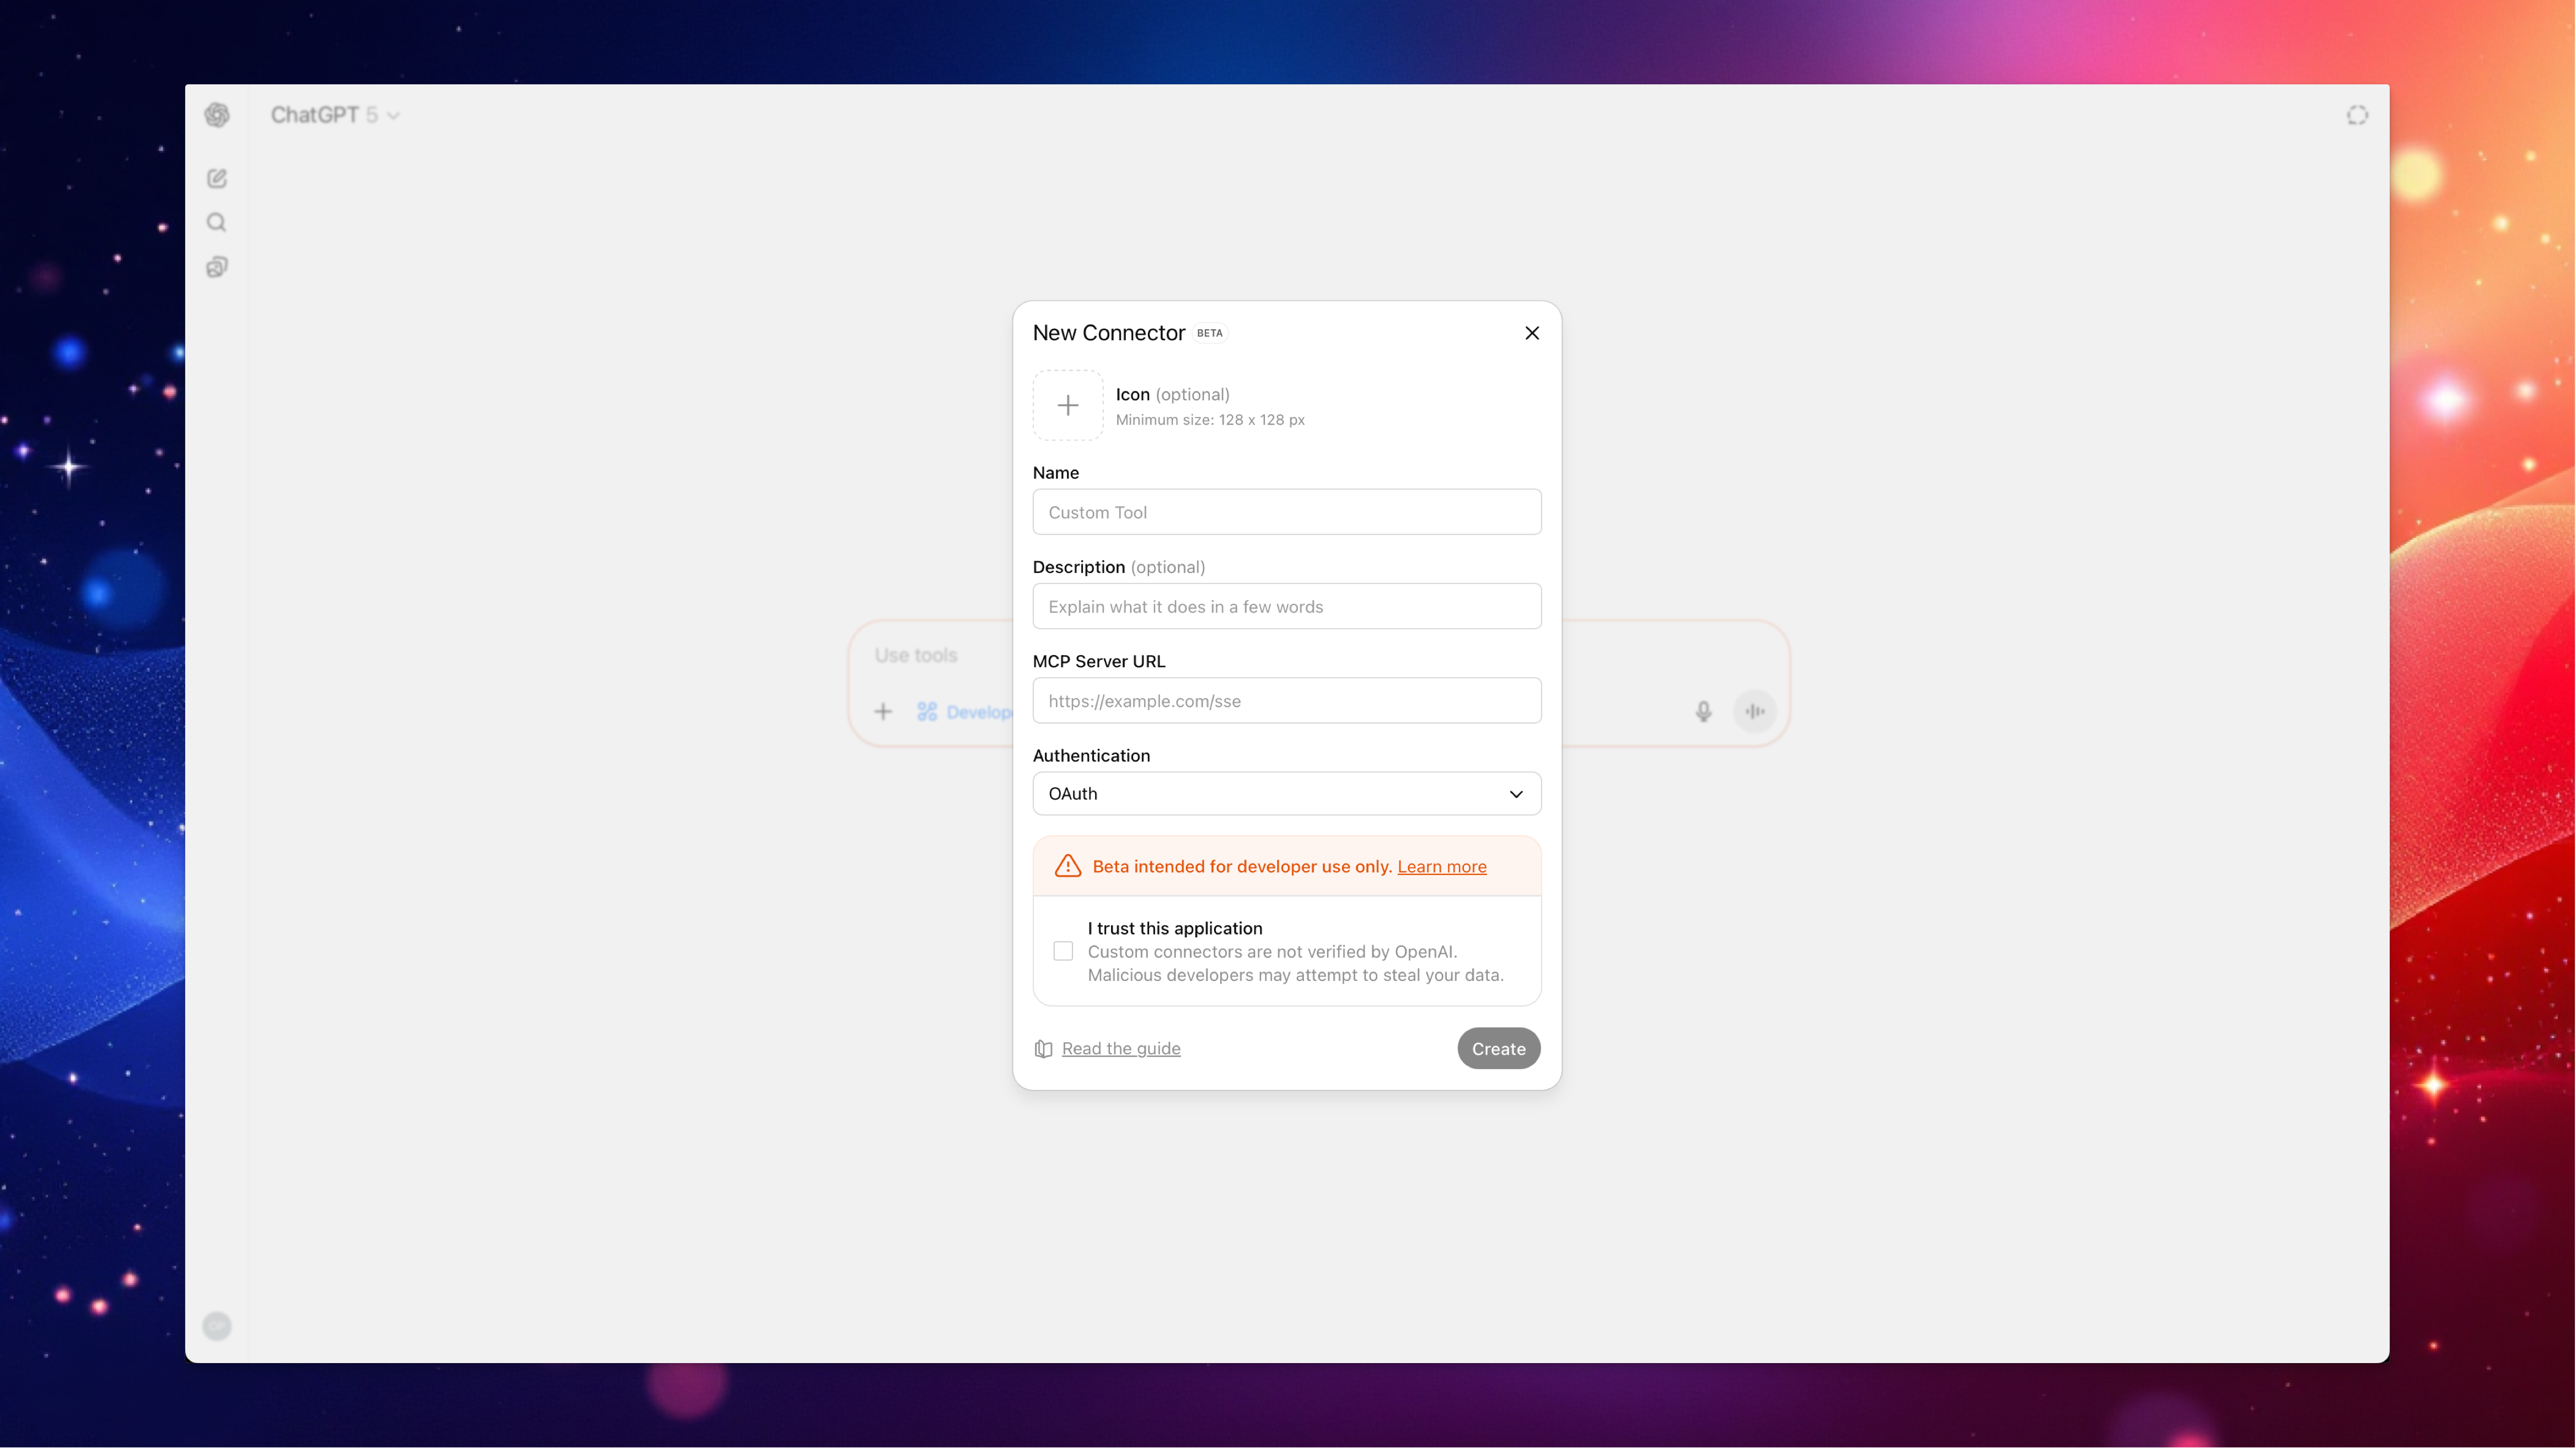Click the 'MCP Server URL' label
Viewport: 2576px width, 1448px height.
1099,662
